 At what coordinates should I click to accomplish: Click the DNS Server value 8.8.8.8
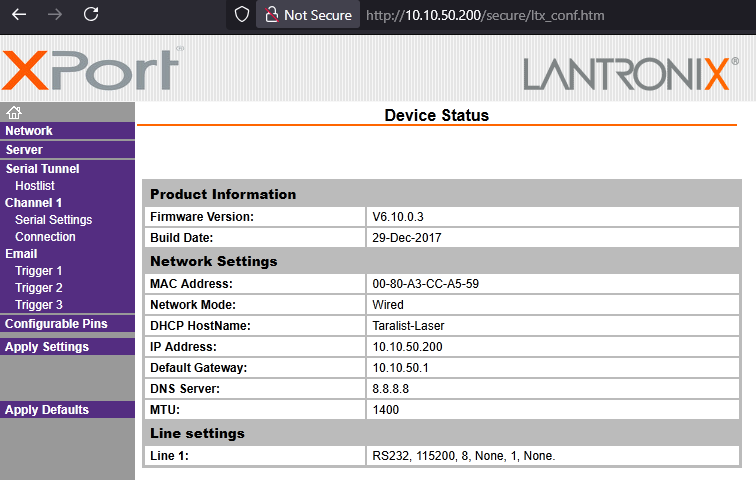[x=391, y=388]
